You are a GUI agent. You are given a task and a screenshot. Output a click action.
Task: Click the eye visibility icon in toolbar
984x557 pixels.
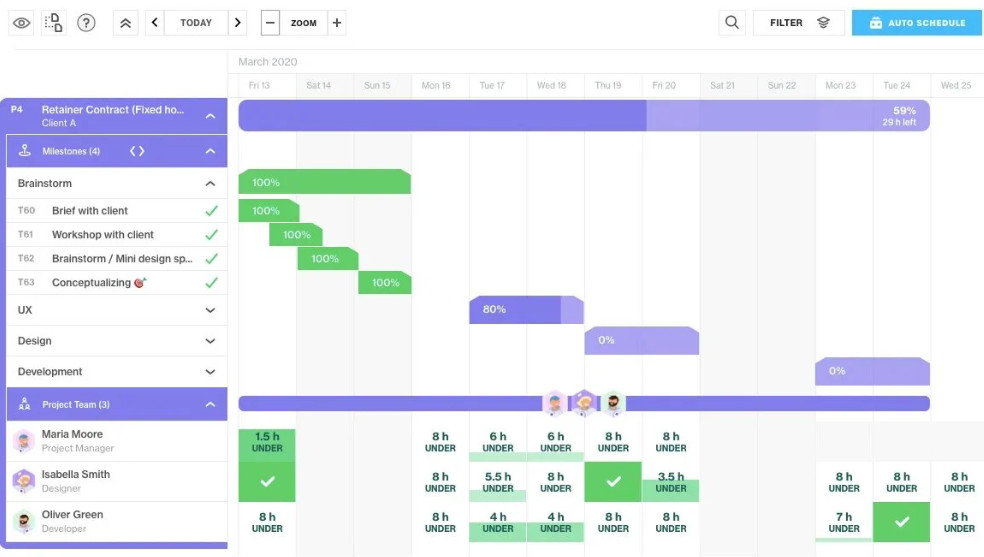pyautogui.click(x=21, y=23)
